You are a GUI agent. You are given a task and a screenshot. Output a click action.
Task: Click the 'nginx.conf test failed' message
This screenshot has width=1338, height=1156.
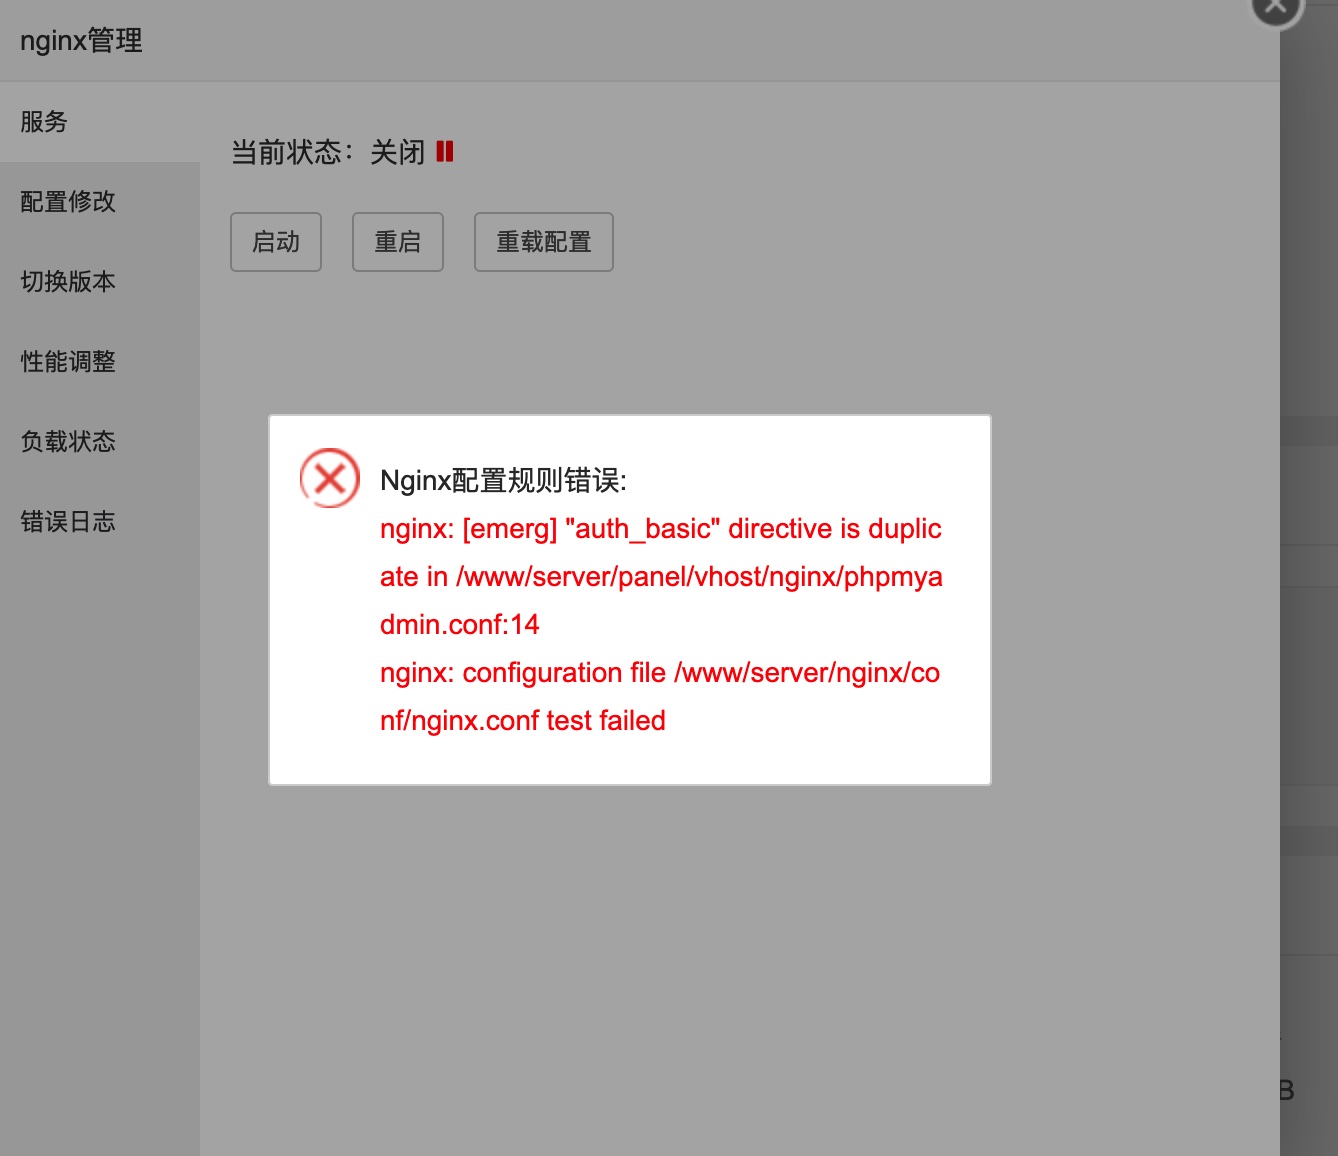click(x=660, y=697)
